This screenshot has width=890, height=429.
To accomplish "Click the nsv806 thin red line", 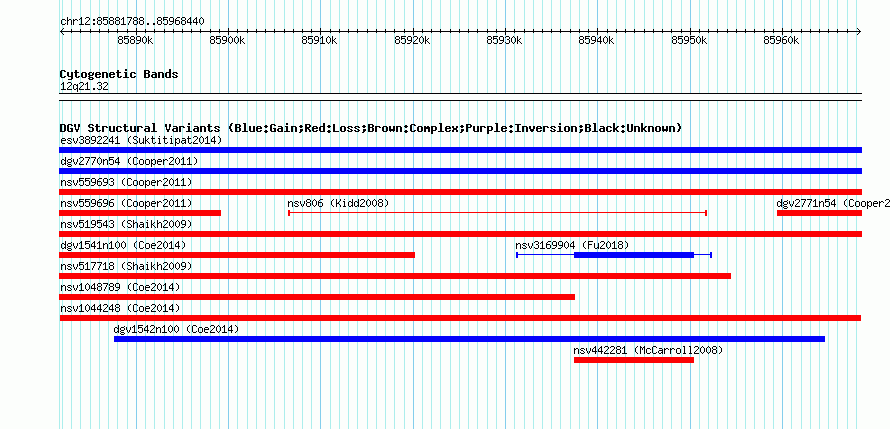I will coord(497,213).
